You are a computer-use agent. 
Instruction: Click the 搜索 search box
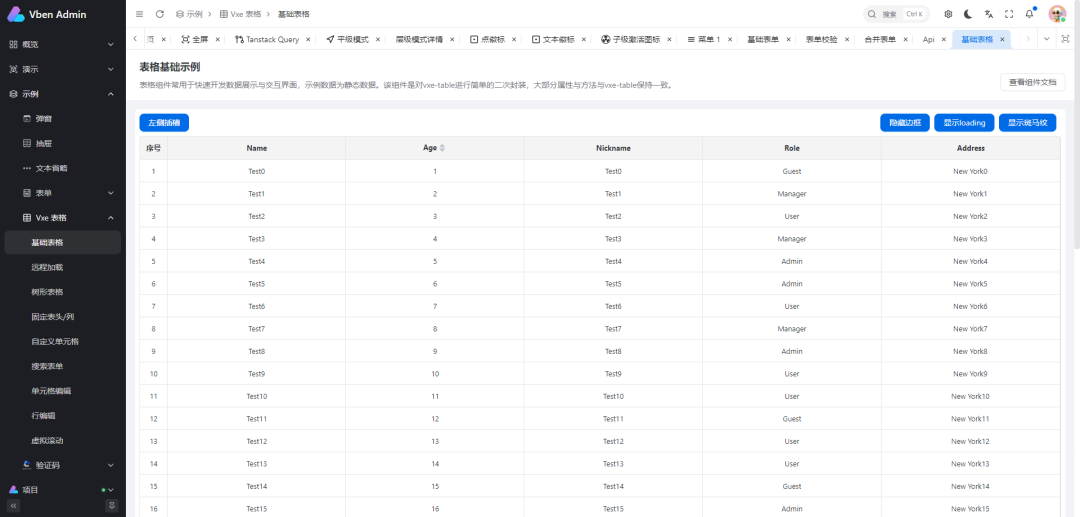point(896,14)
